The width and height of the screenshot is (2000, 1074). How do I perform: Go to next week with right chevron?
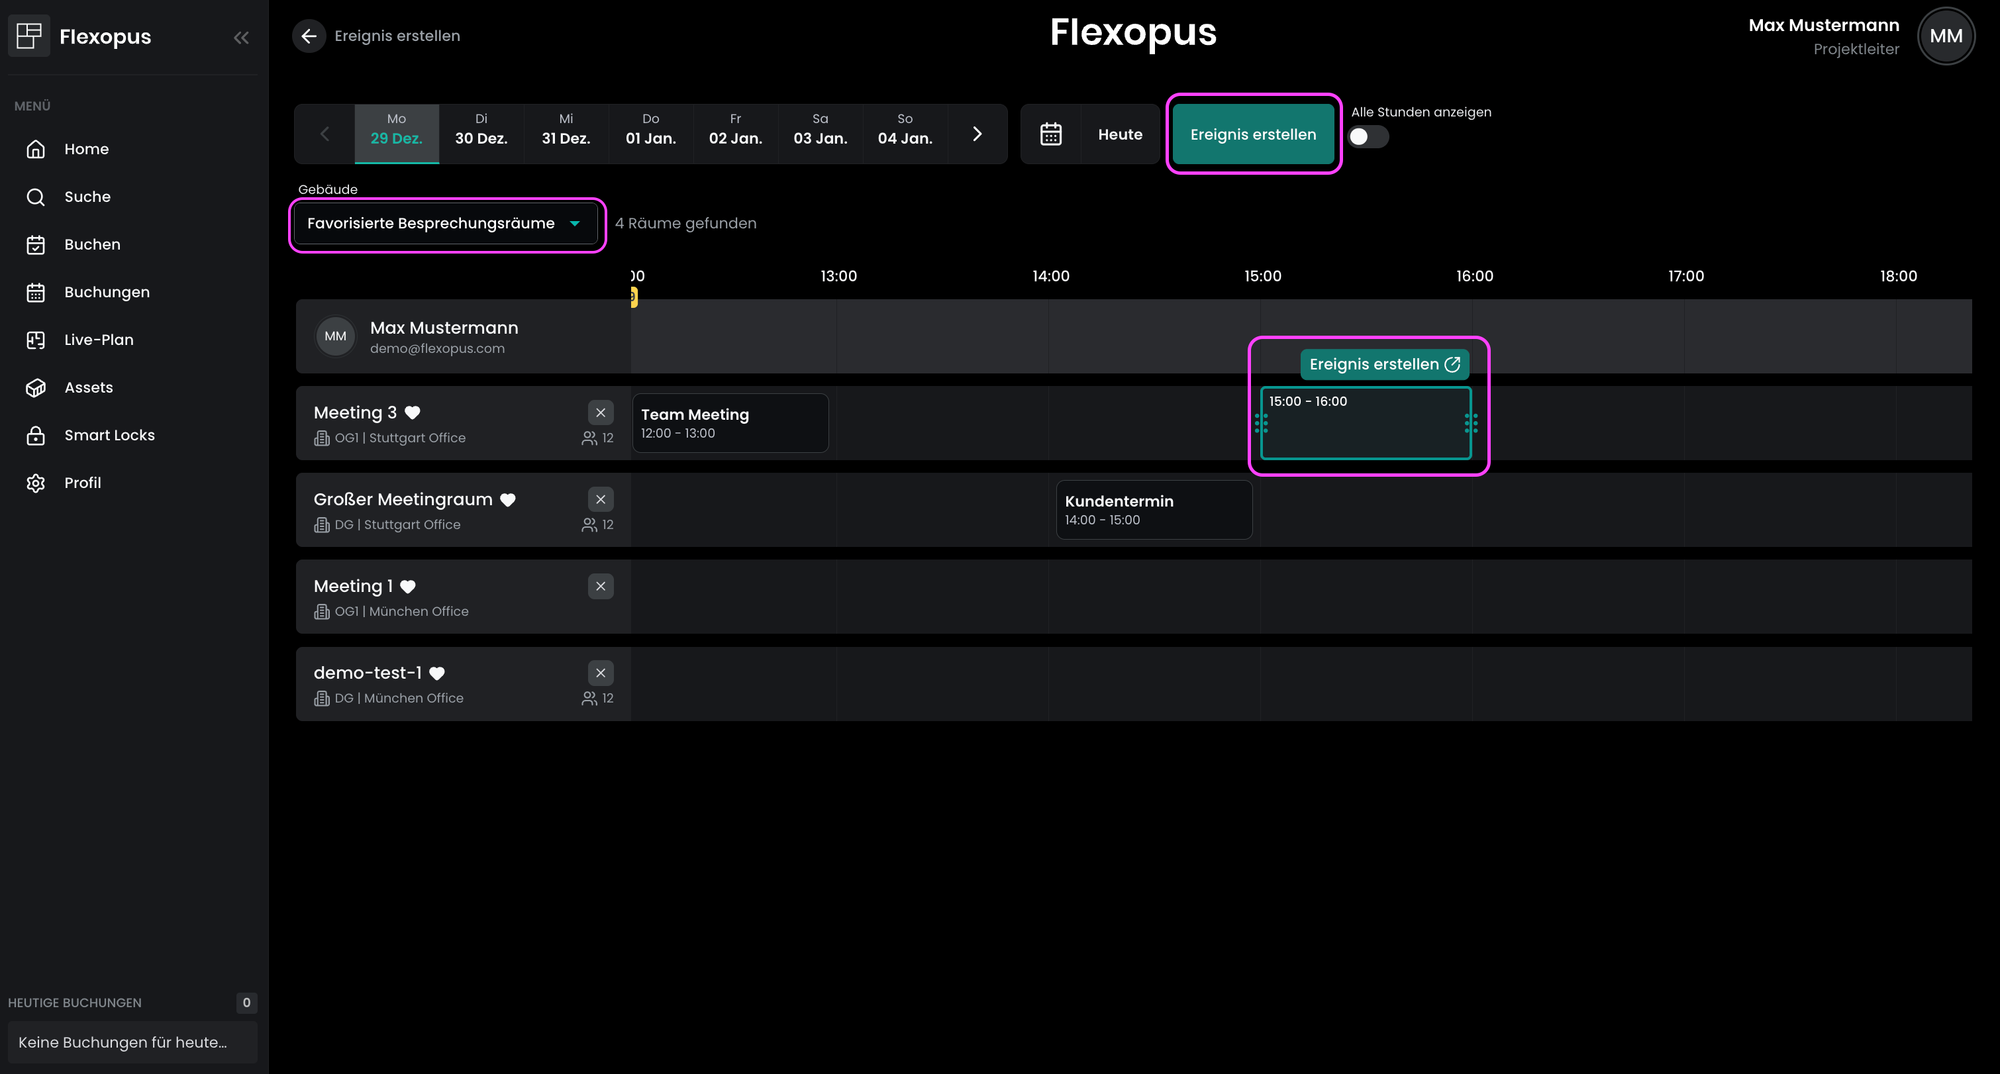coord(977,134)
